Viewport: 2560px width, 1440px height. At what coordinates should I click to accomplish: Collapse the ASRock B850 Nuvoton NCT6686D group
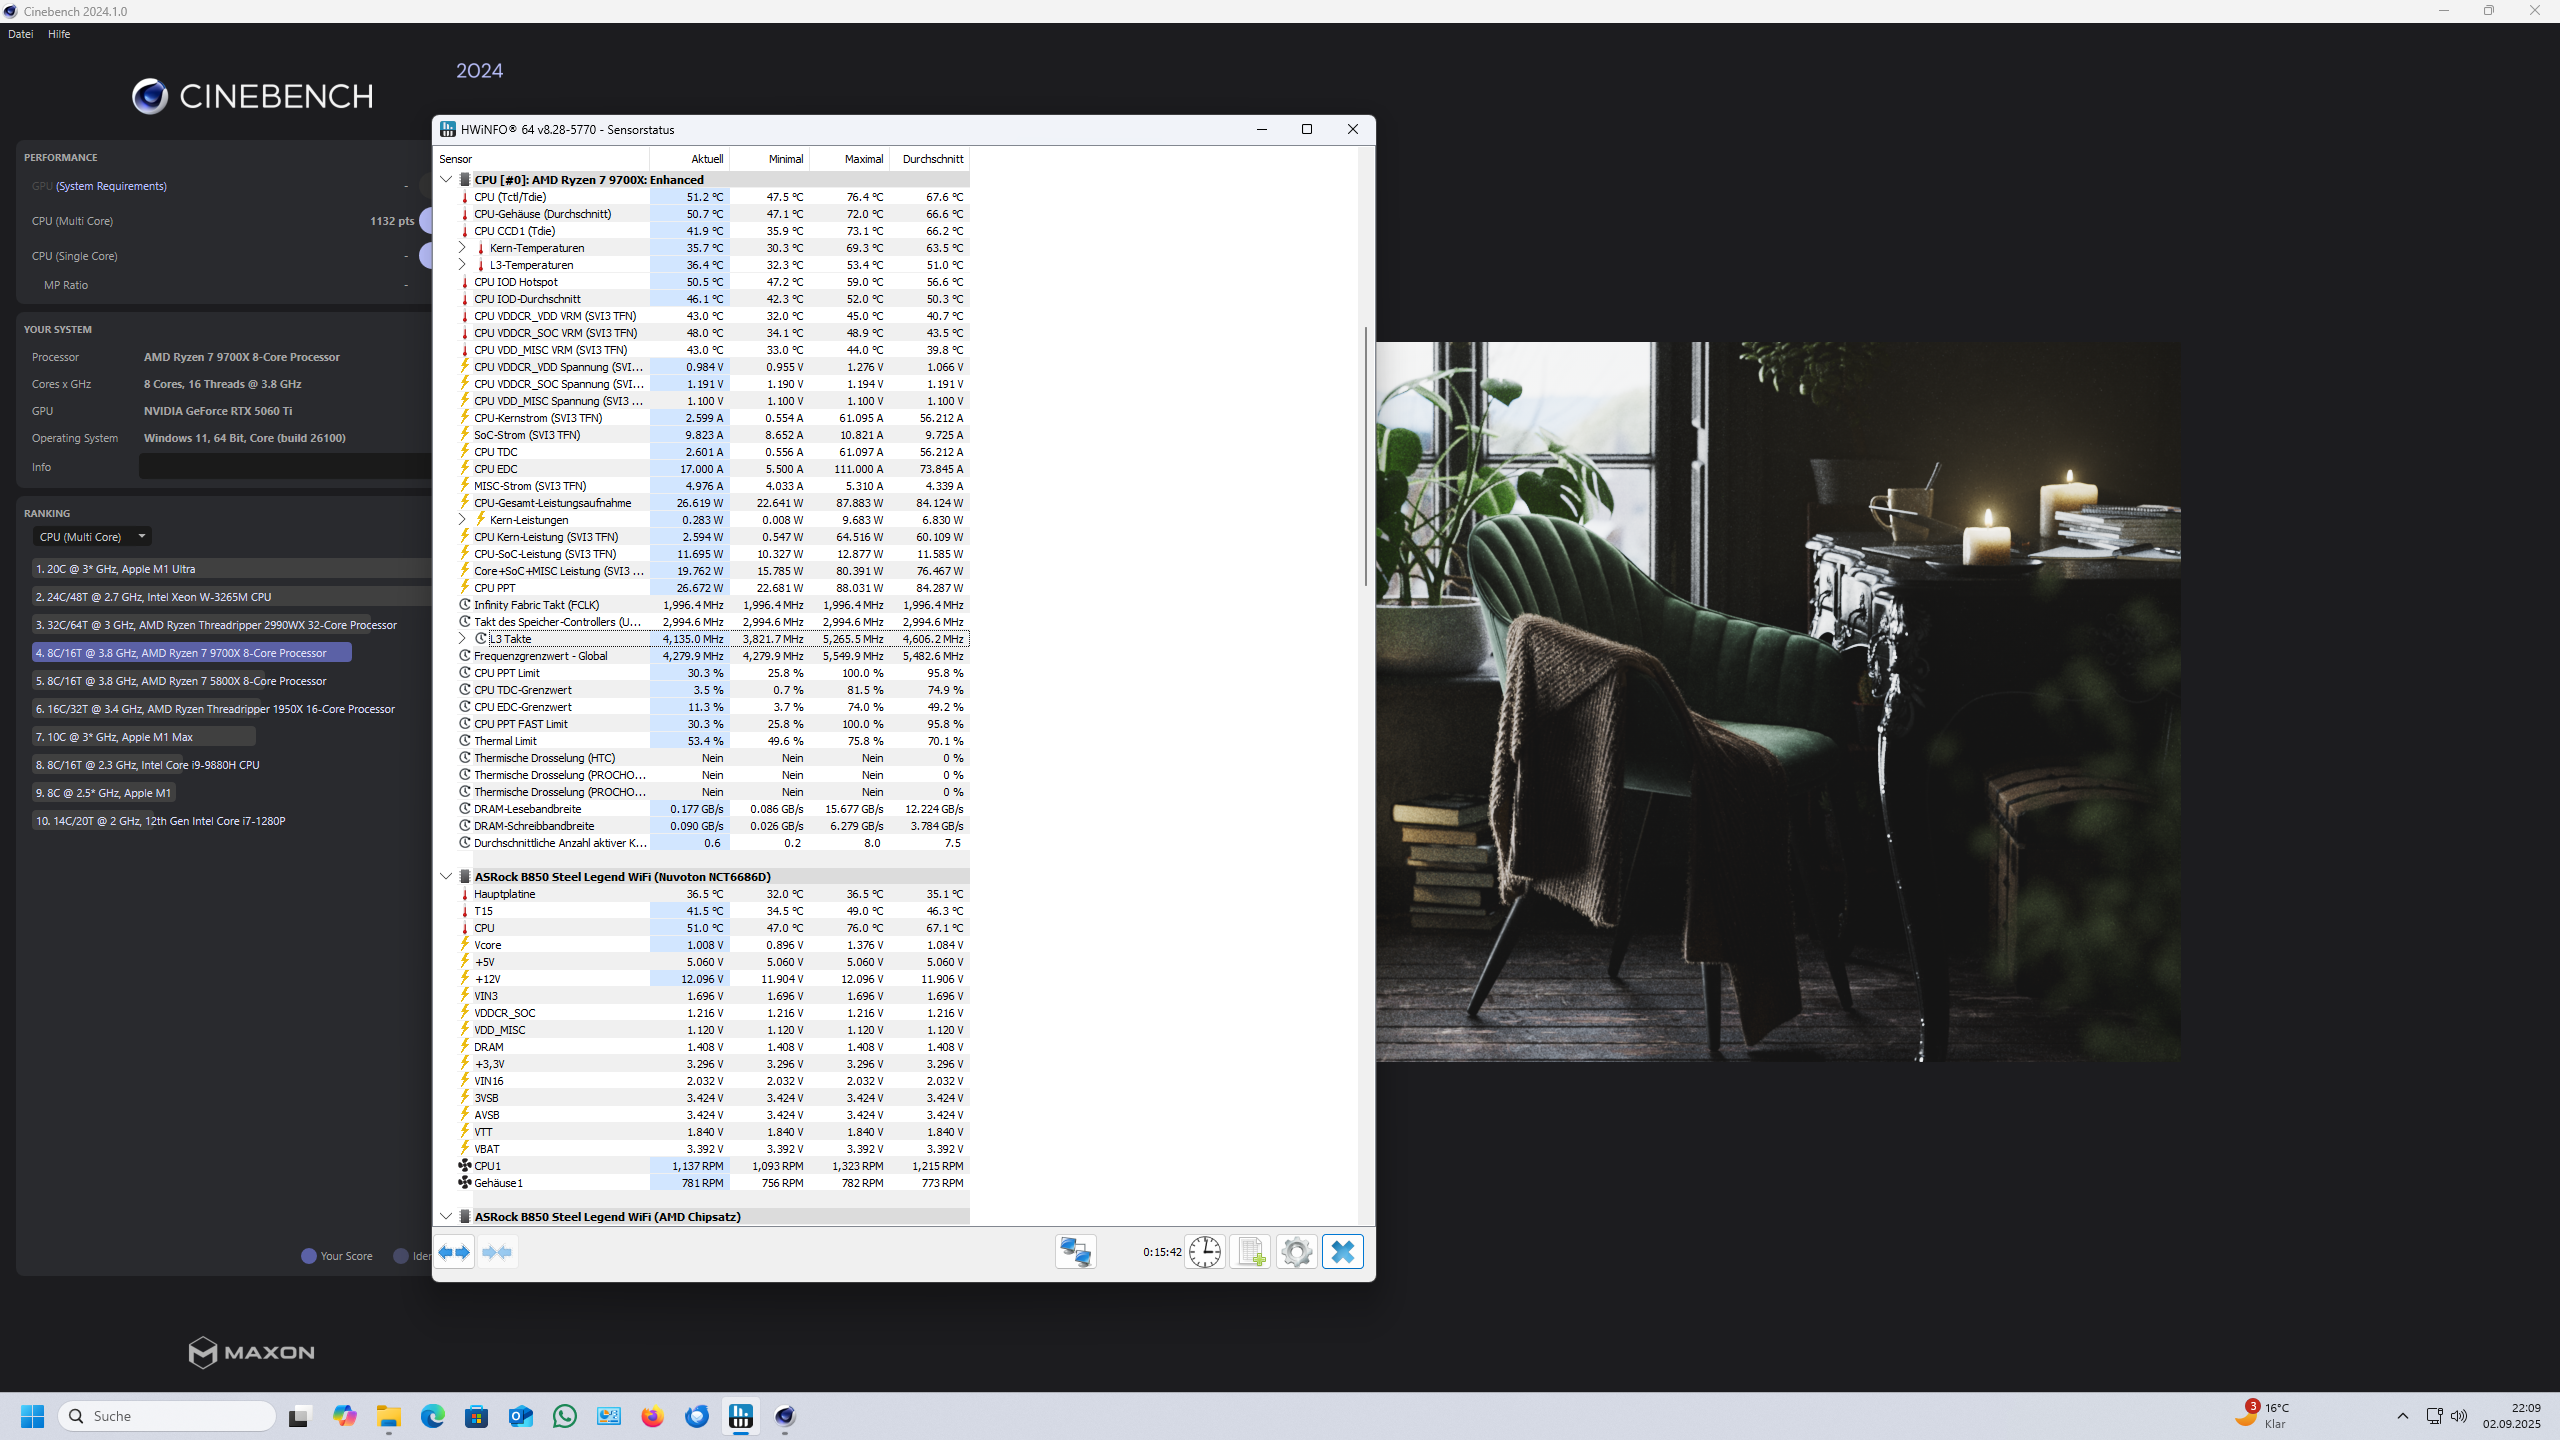tap(446, 877)
